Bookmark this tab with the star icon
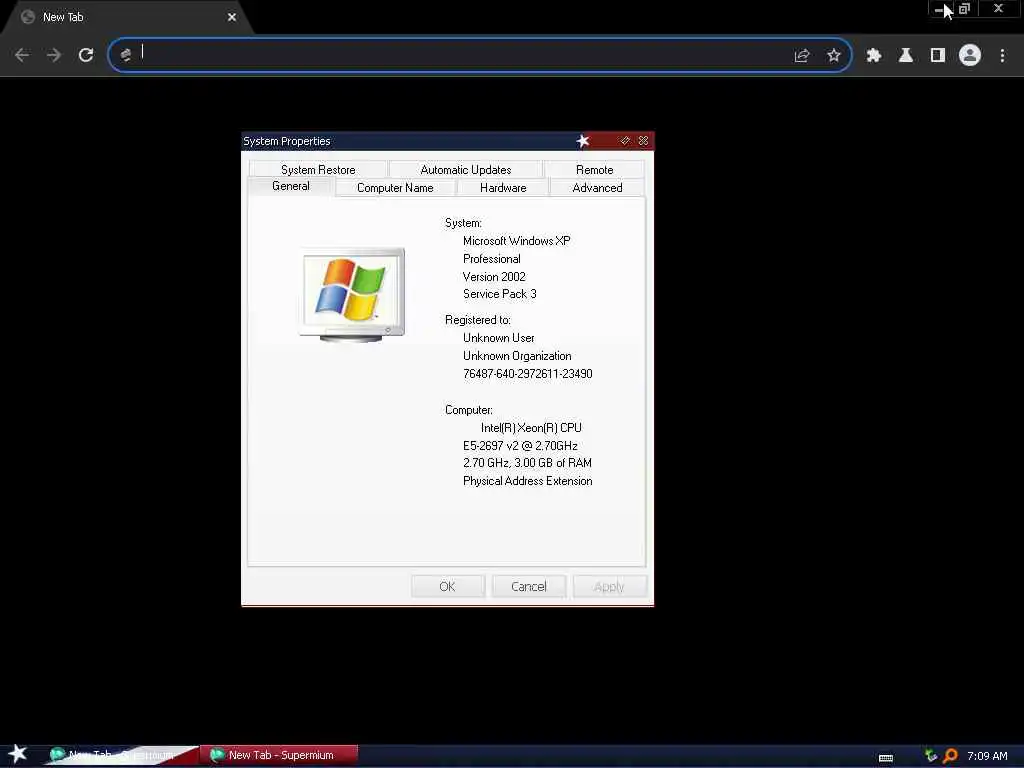The width and height of the screenshot is (1024, 768). pyautogui.click(x=833, y=56)
